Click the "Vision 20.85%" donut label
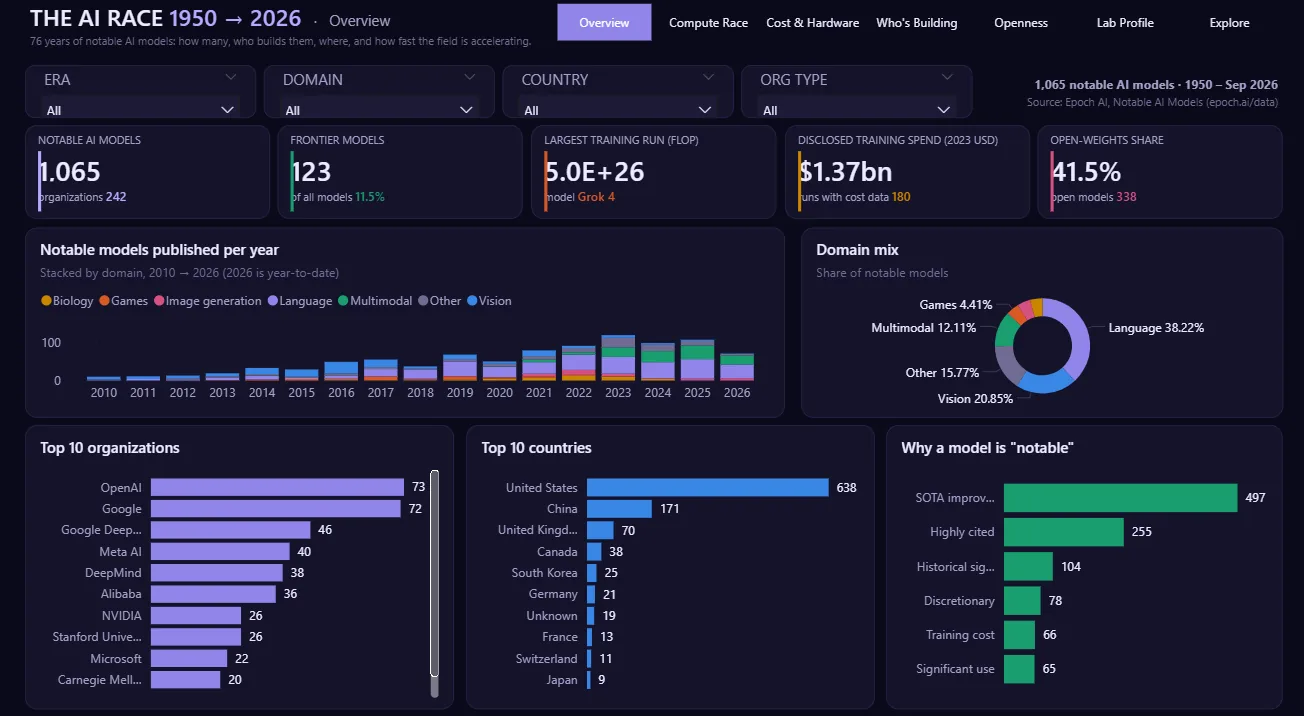Screen dimensions: 1304x716 [975, 399]
